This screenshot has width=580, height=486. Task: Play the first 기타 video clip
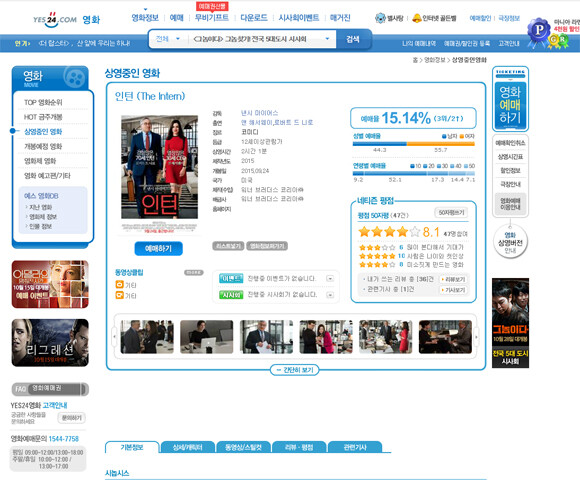click(119, 285)
